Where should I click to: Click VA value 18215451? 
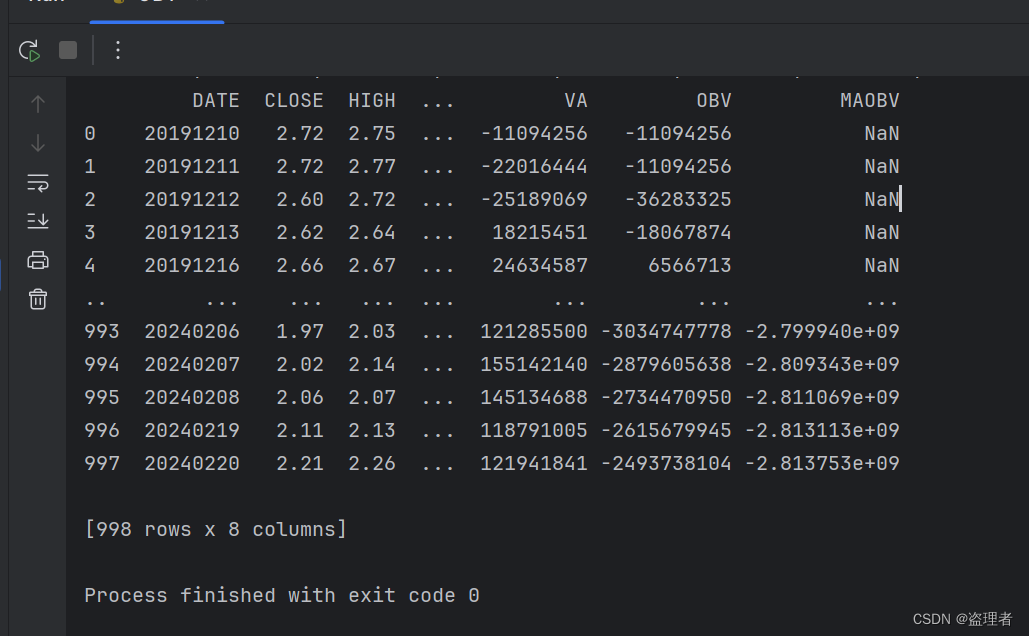point(540,232)
